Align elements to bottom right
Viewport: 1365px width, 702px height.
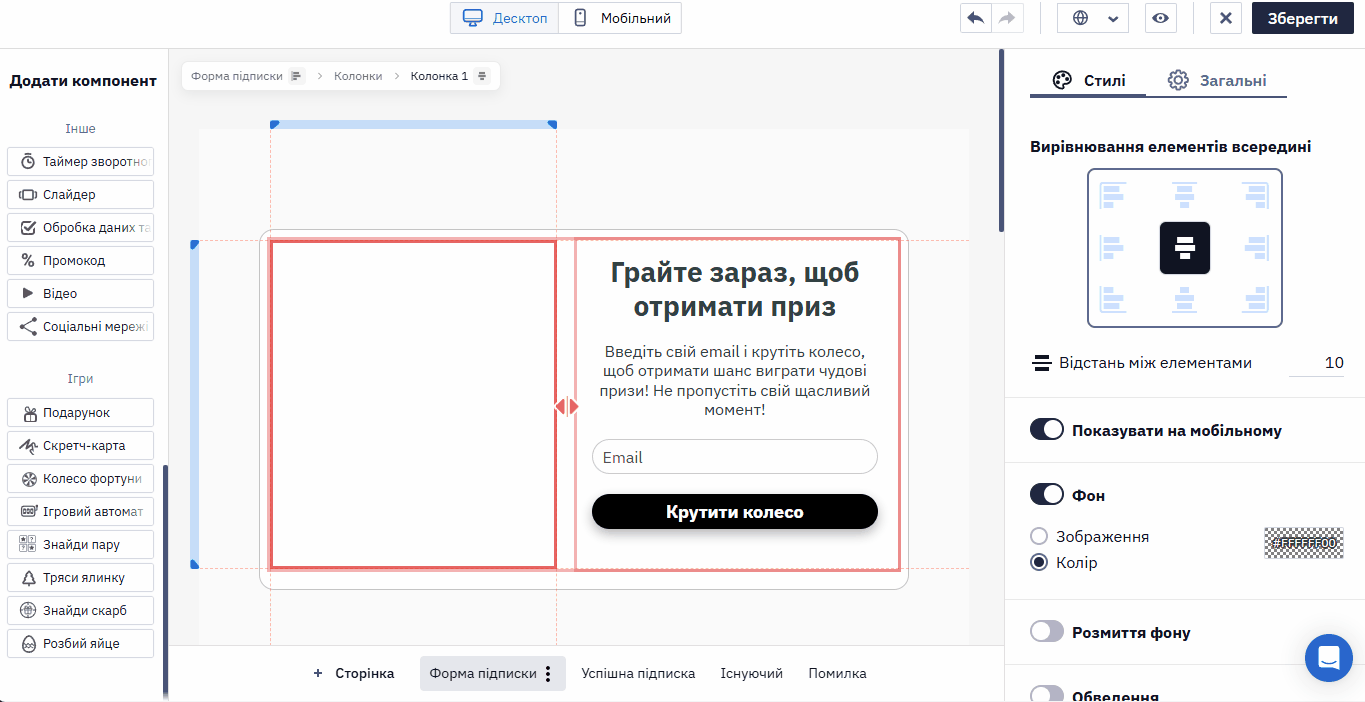pos(1256,299)
